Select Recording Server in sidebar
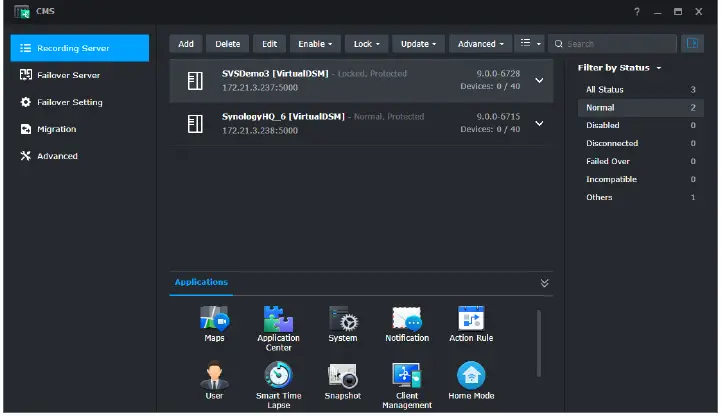Viewport: 722px width, 416px height. point(80,48)
